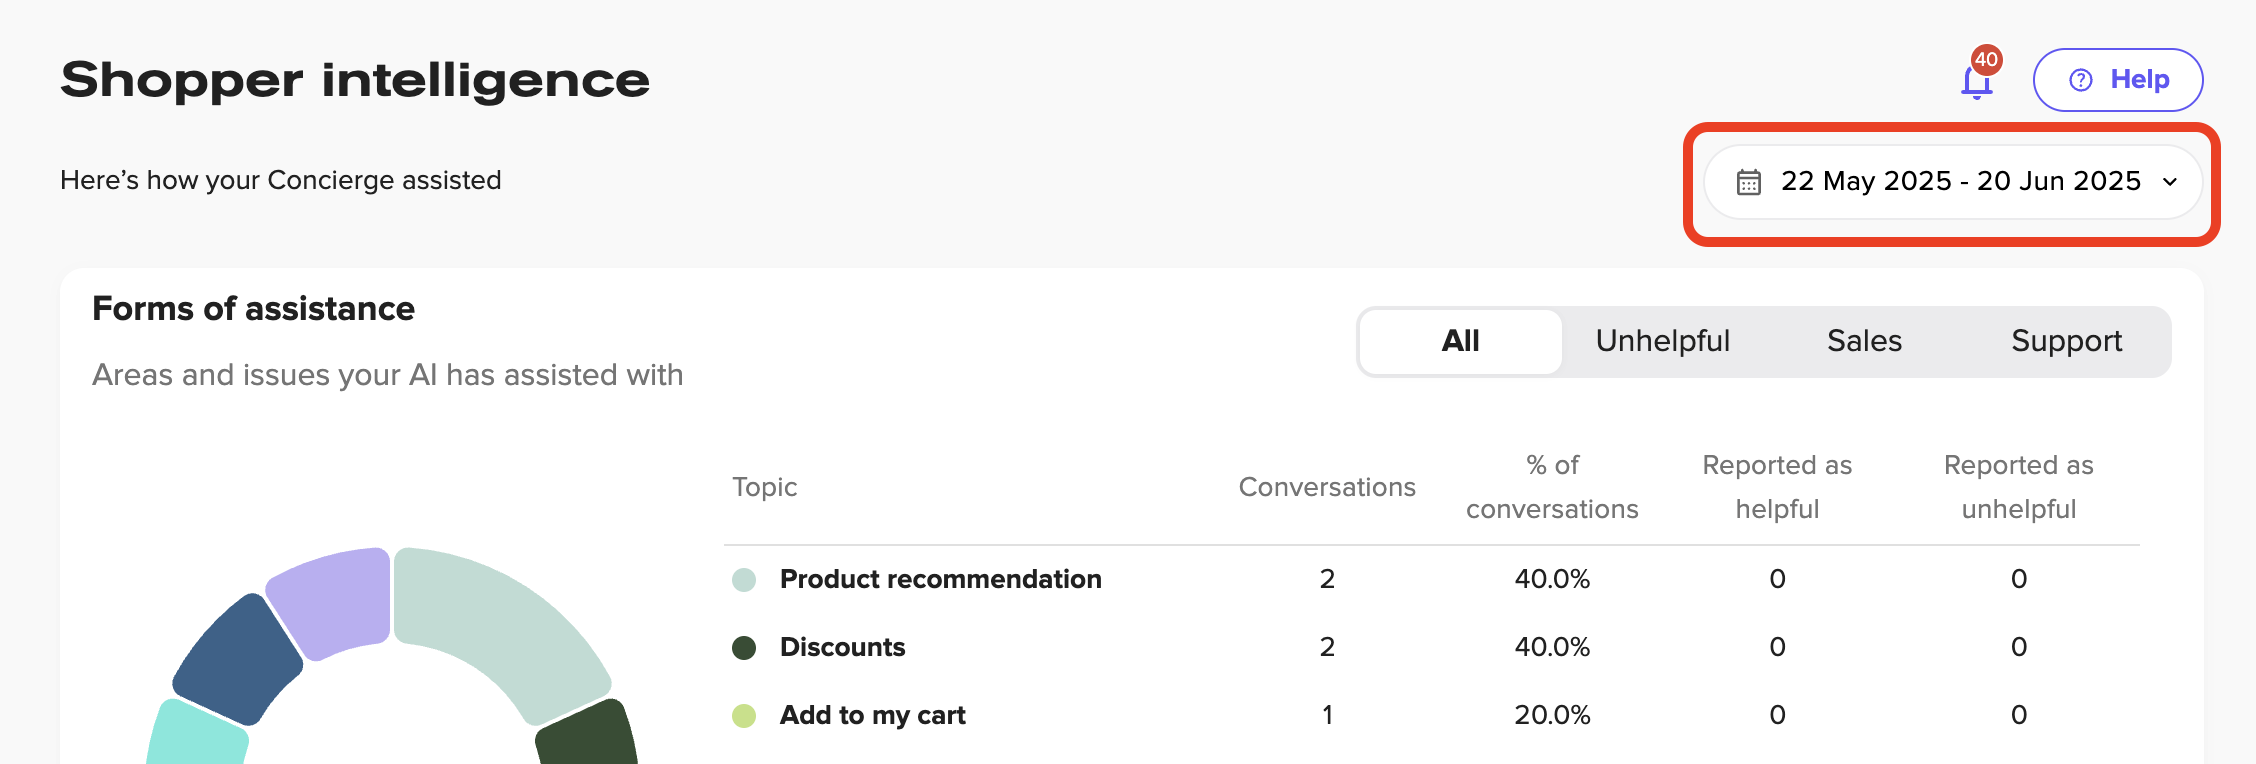
Task: Click the question mark icon in Help button
Action: 2081,80
